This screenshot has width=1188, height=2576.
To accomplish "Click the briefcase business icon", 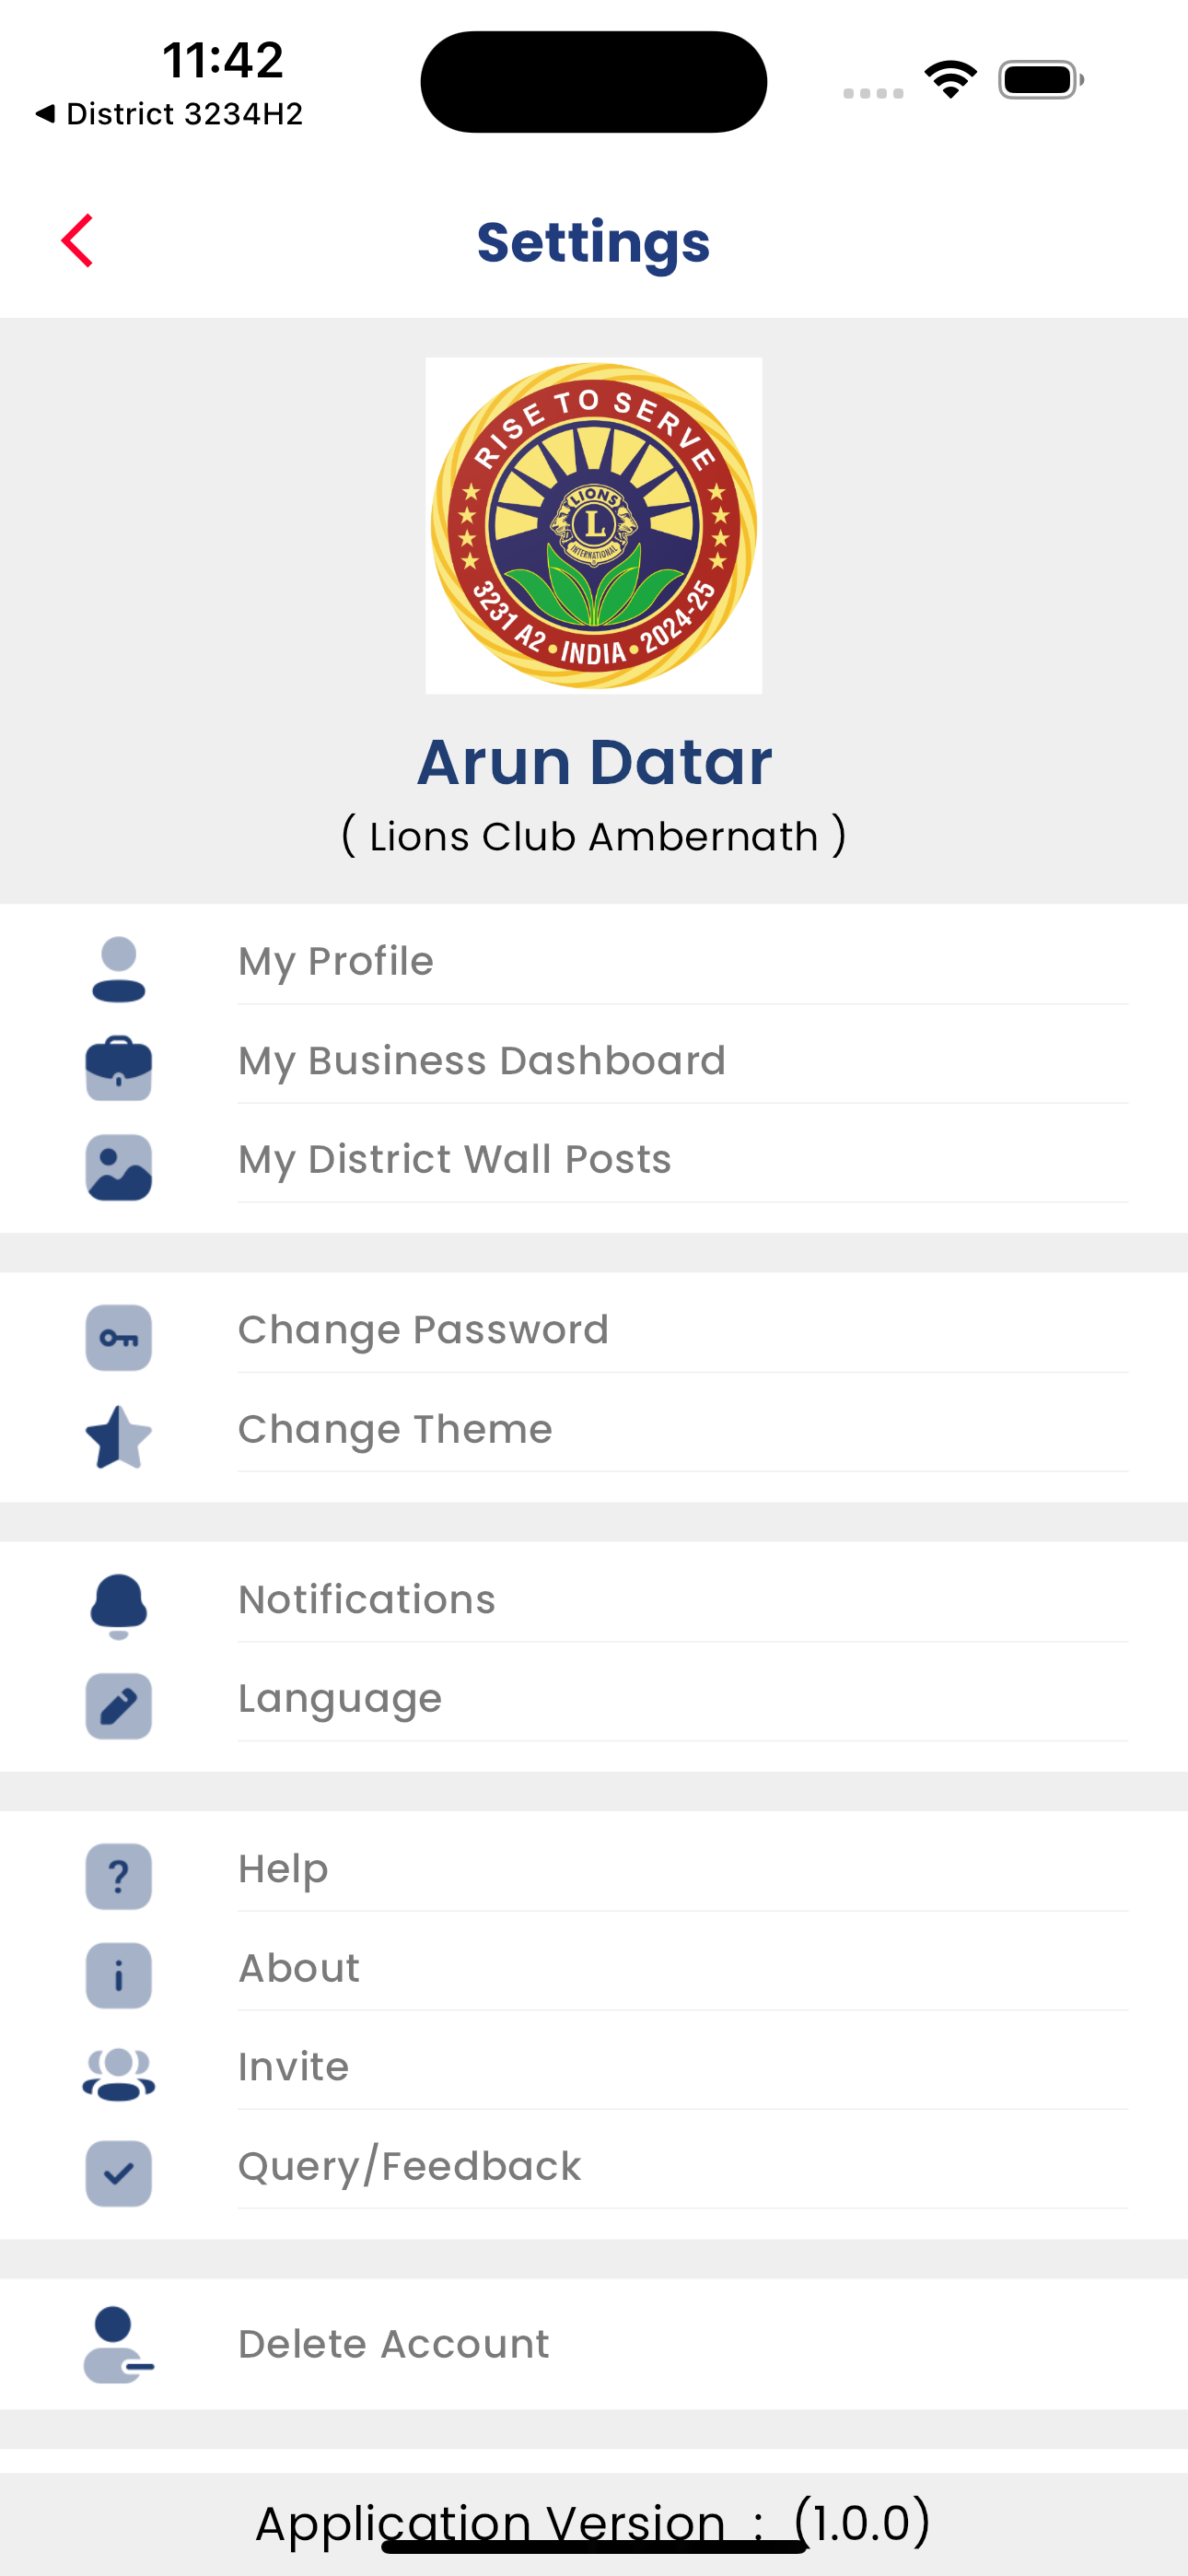I will tap(119, 1068).
